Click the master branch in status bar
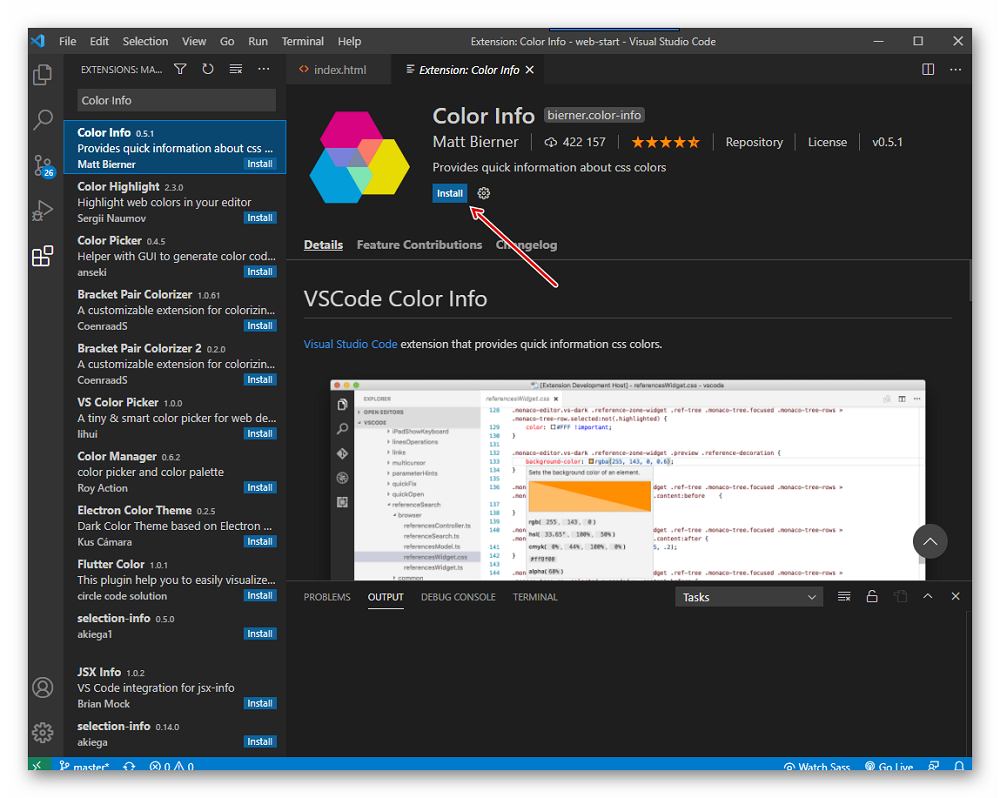The image size is (1000, 798). click(84, 765)
